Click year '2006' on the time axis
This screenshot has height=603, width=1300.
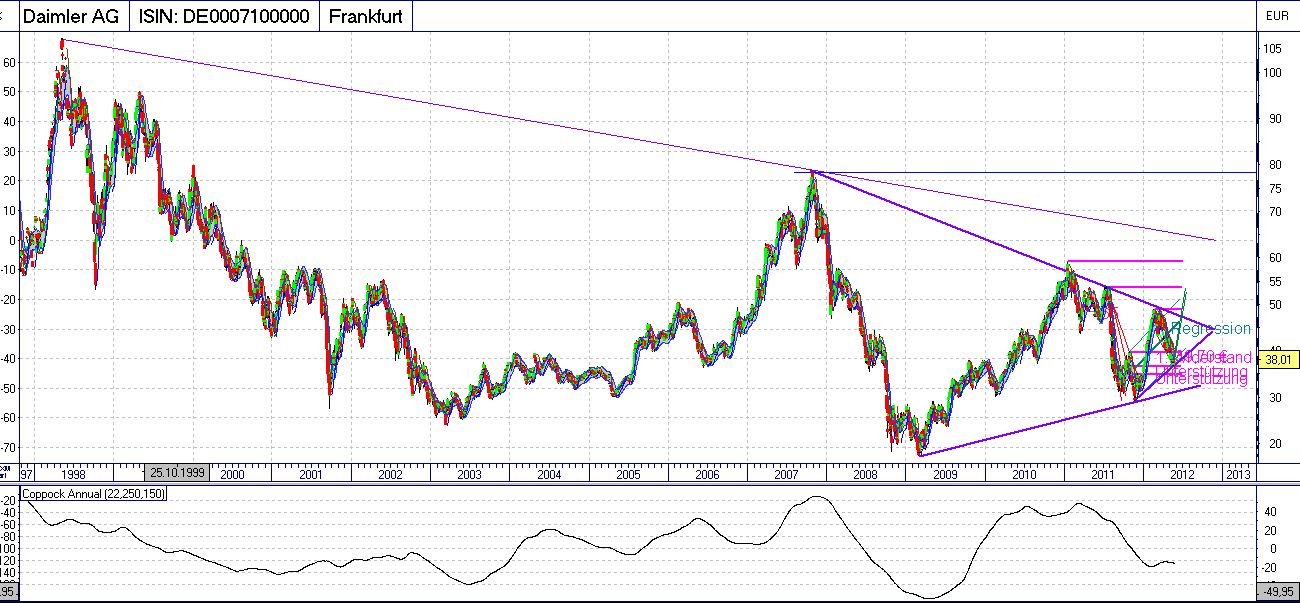pyautogui.click(x=707, y=474)
